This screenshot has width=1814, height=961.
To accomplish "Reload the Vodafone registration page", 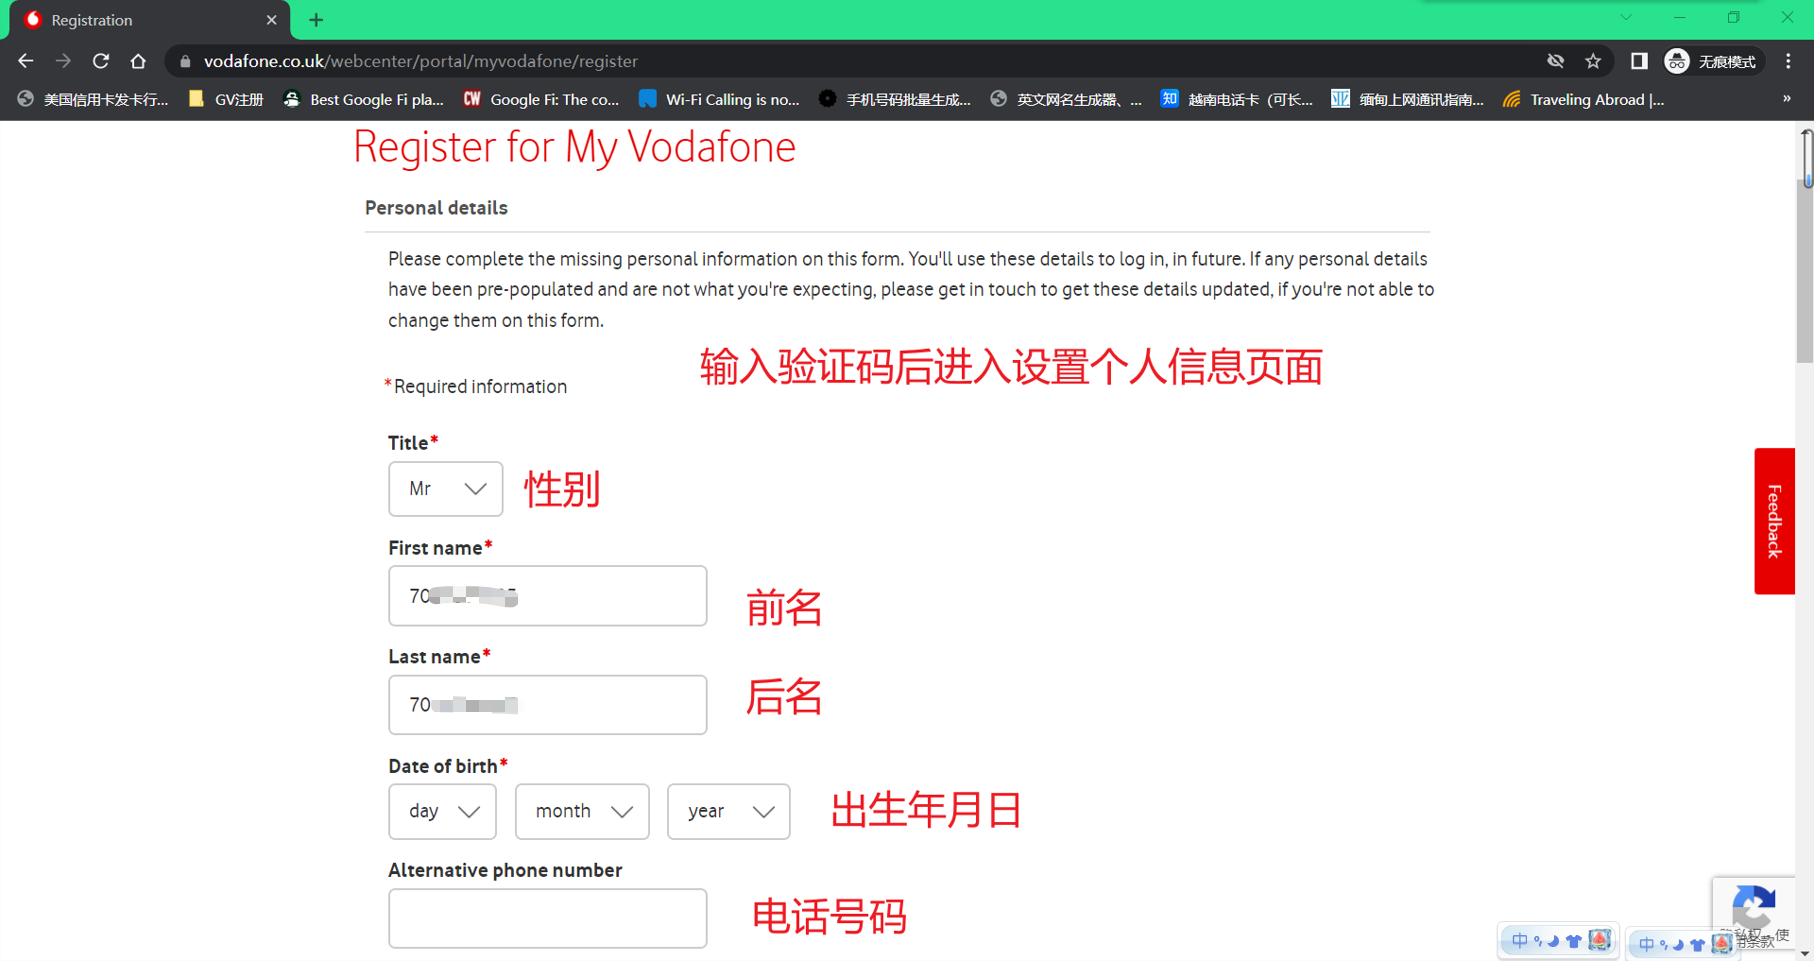I will [x=101, y=61].
